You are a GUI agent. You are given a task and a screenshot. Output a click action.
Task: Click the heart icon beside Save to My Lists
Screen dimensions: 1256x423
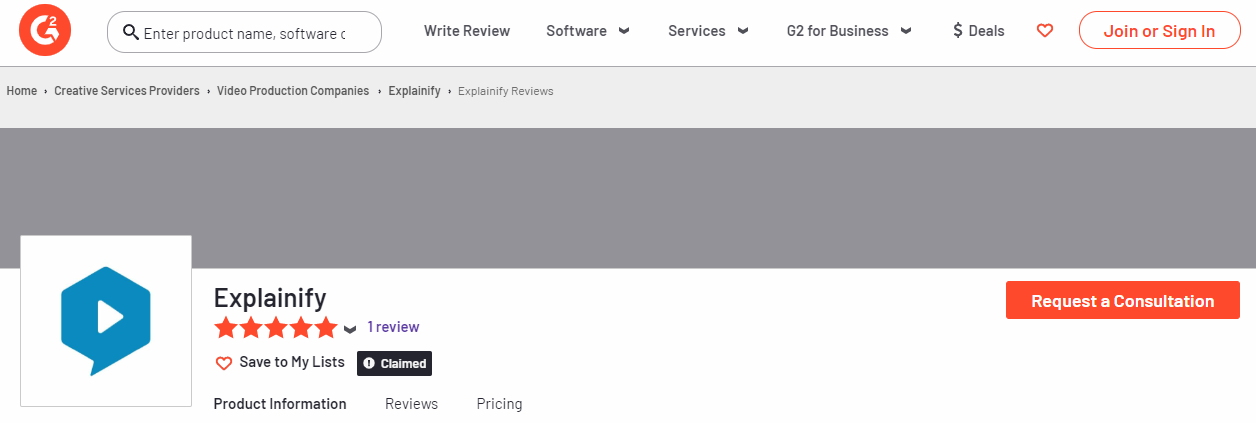coord(224,363)
